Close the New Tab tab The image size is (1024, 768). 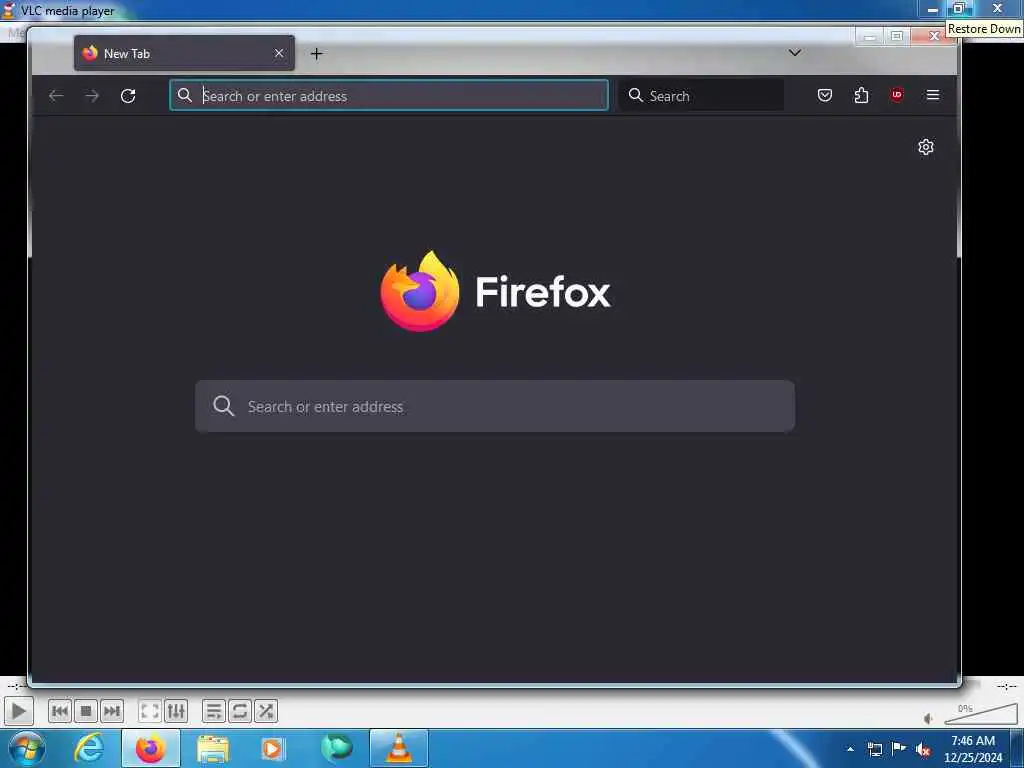[279, 53]
